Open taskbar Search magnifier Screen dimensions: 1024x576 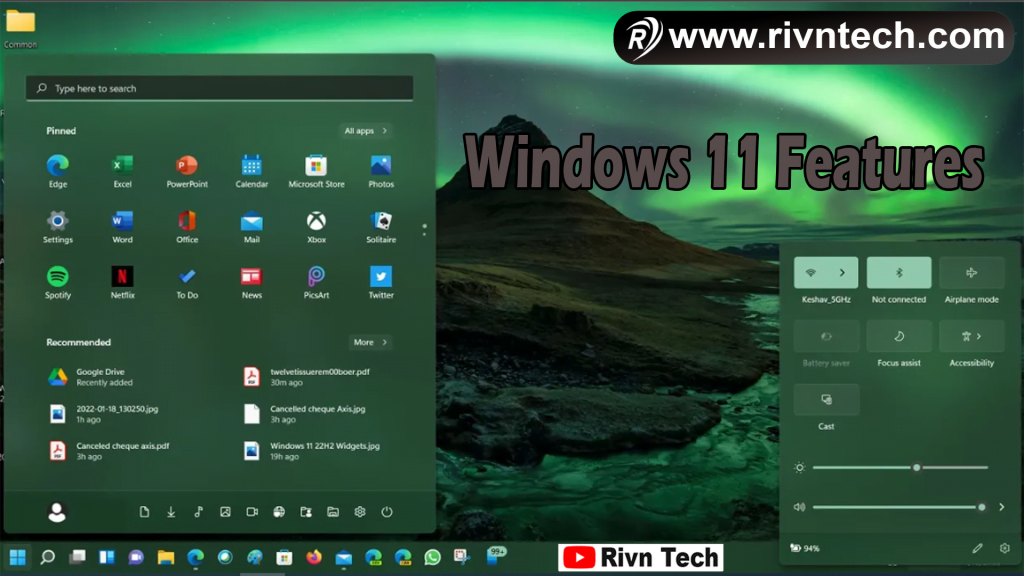point(47,557)
